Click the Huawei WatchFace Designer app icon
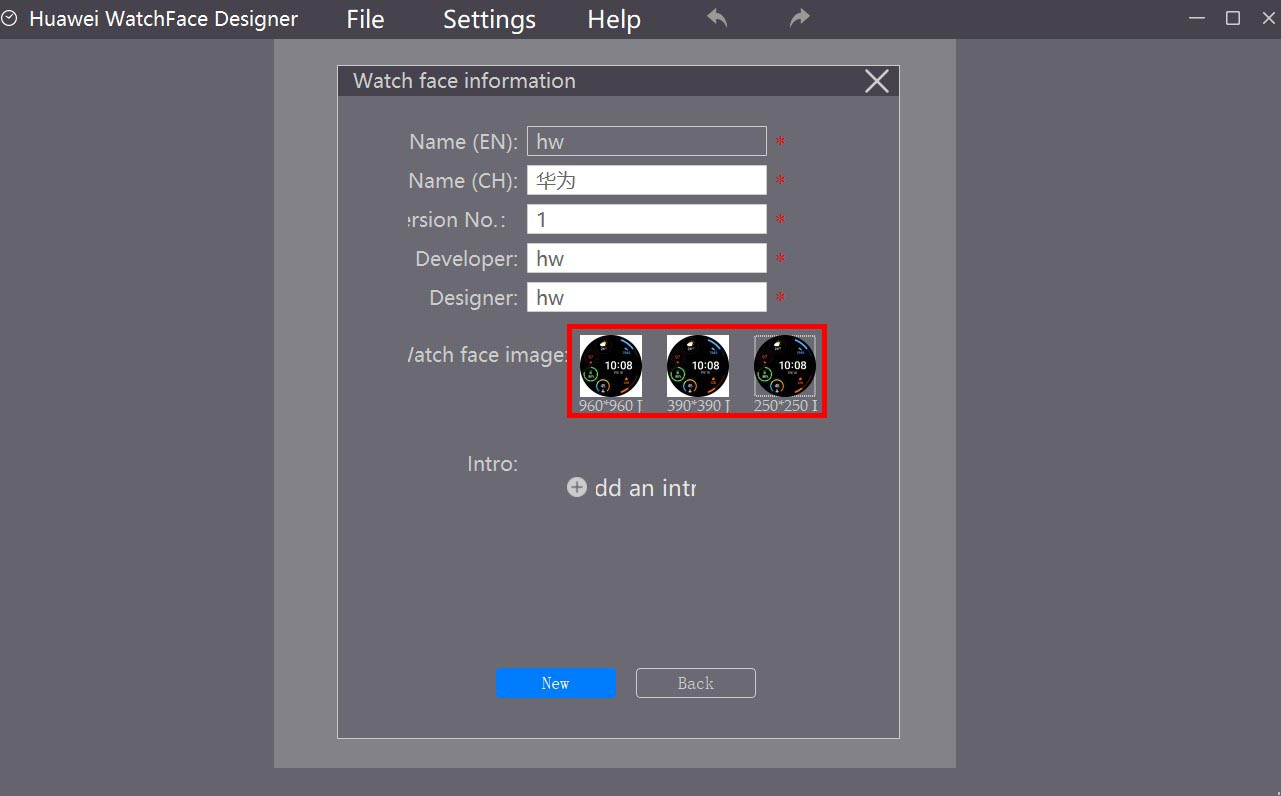Viewport: 1281px width, 796px height. (9, 18)
